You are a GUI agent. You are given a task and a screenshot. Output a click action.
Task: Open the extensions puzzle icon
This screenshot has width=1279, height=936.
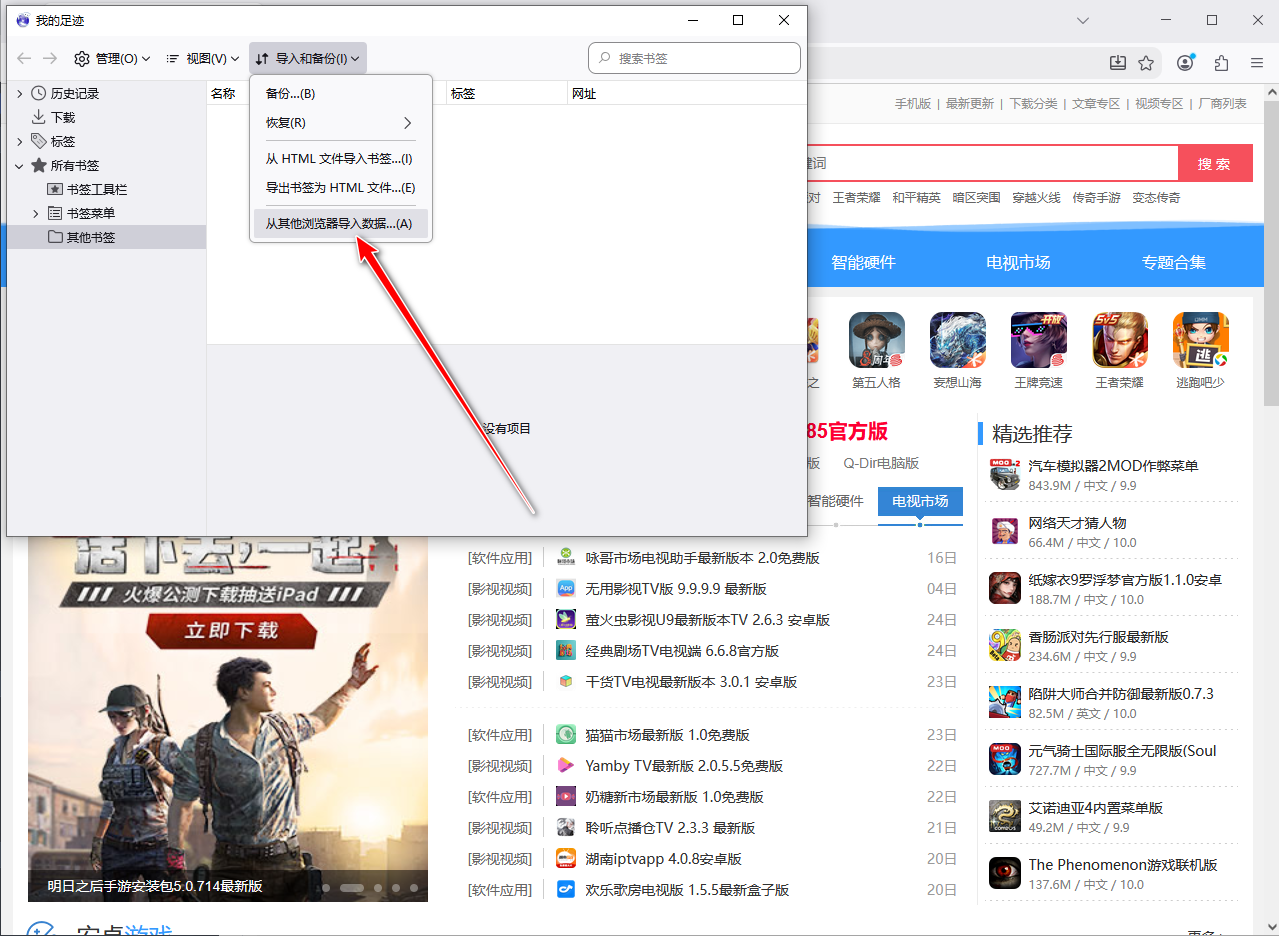1221,63
